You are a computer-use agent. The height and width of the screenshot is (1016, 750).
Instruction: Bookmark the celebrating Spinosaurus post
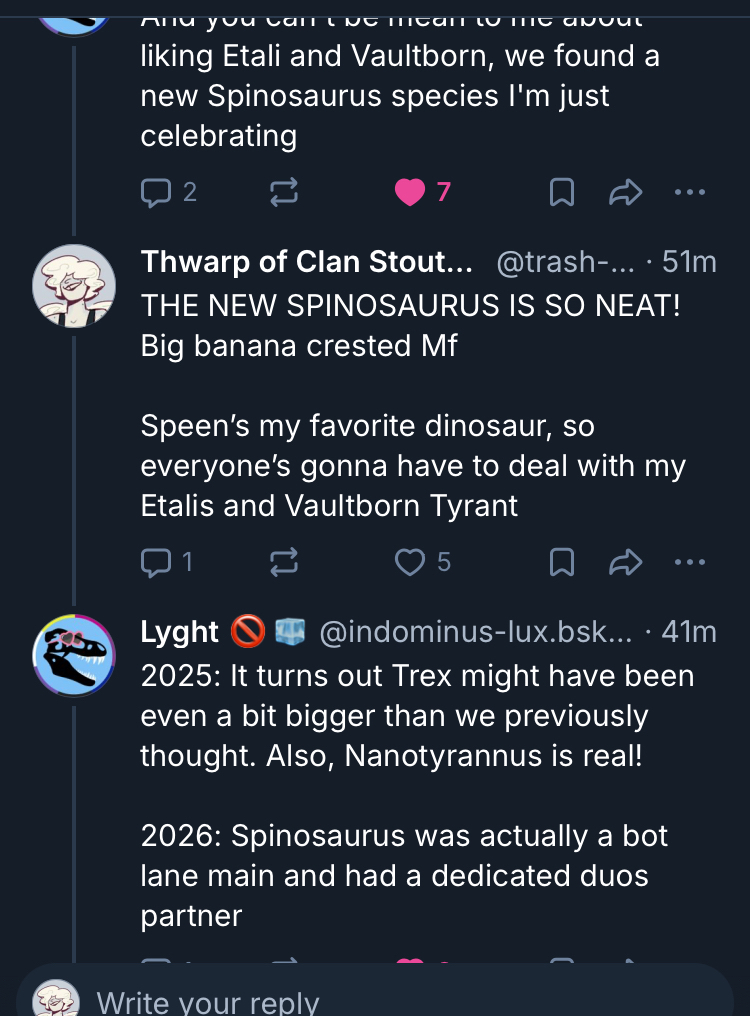pos(562,192)
